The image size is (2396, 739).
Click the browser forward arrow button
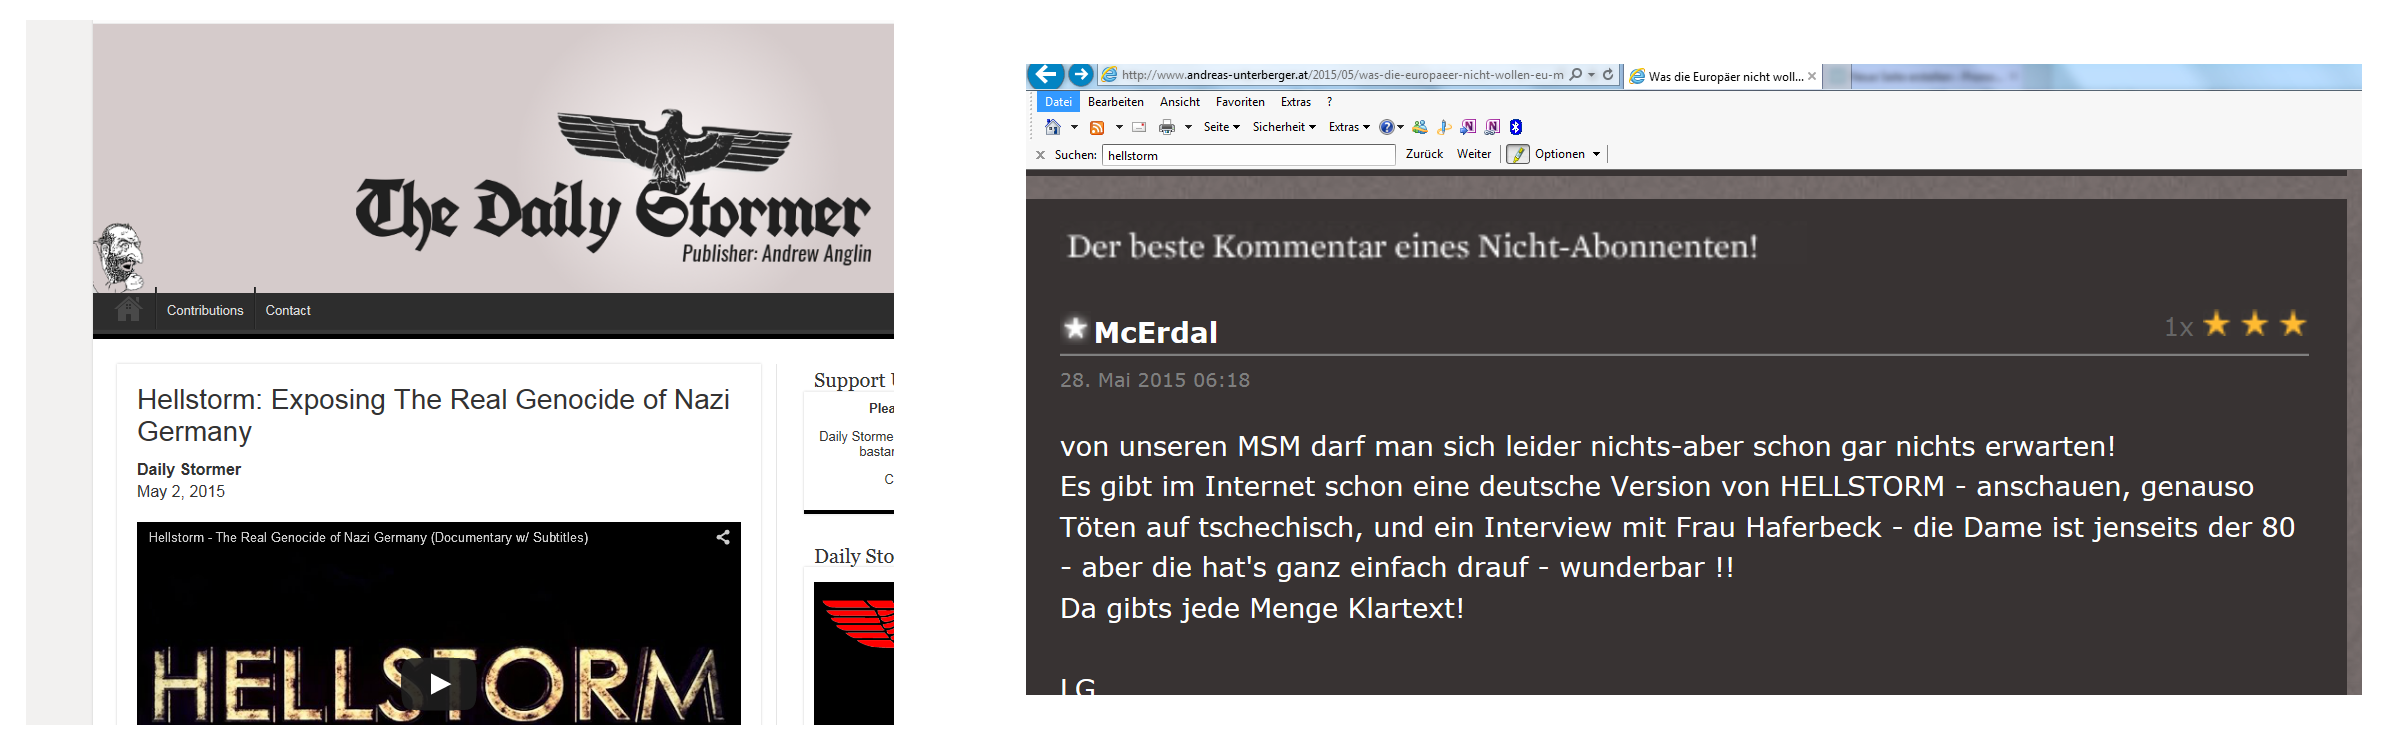pos(1081,75)
